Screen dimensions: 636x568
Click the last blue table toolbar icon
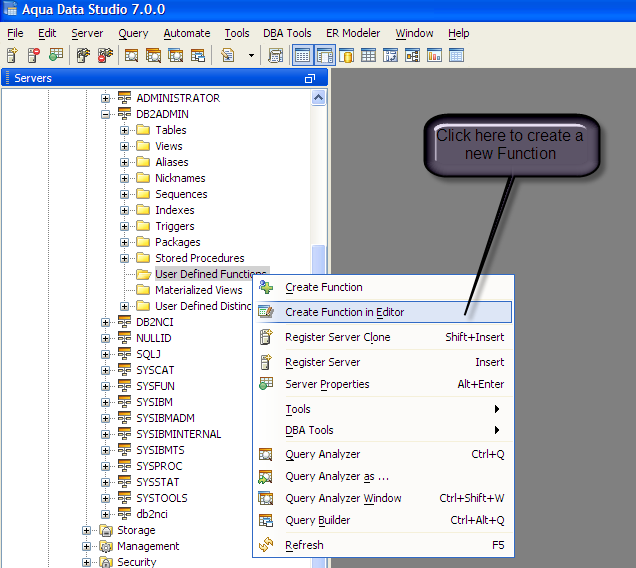[456, 55]
